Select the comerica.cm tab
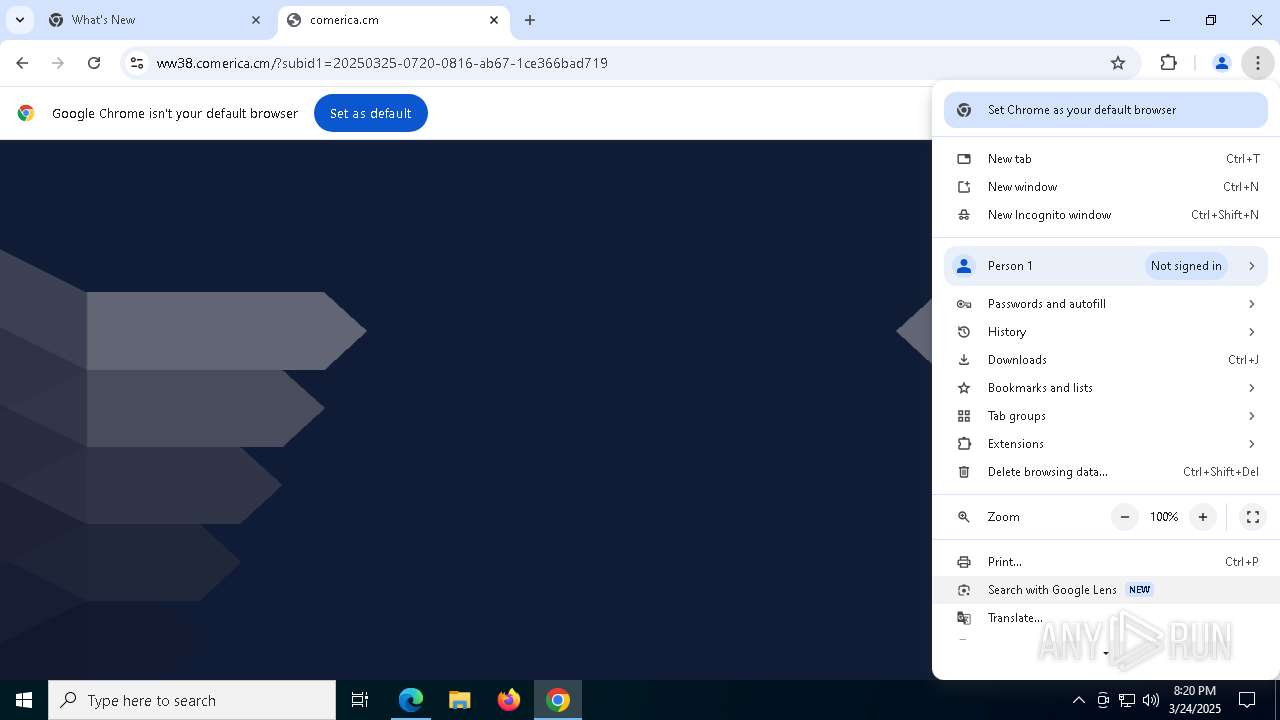1280x720 pixels. [393, 20]
